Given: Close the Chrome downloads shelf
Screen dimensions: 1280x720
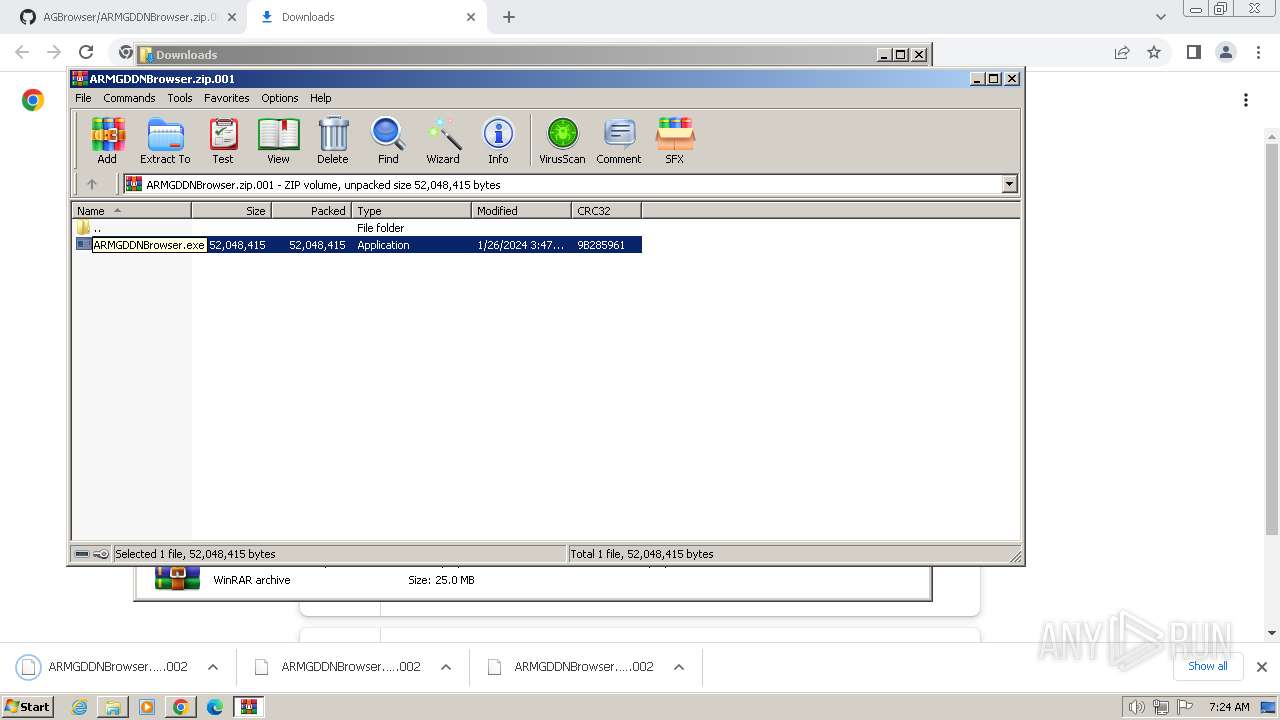Looking at the screenshot, I should coord(1262,667).
